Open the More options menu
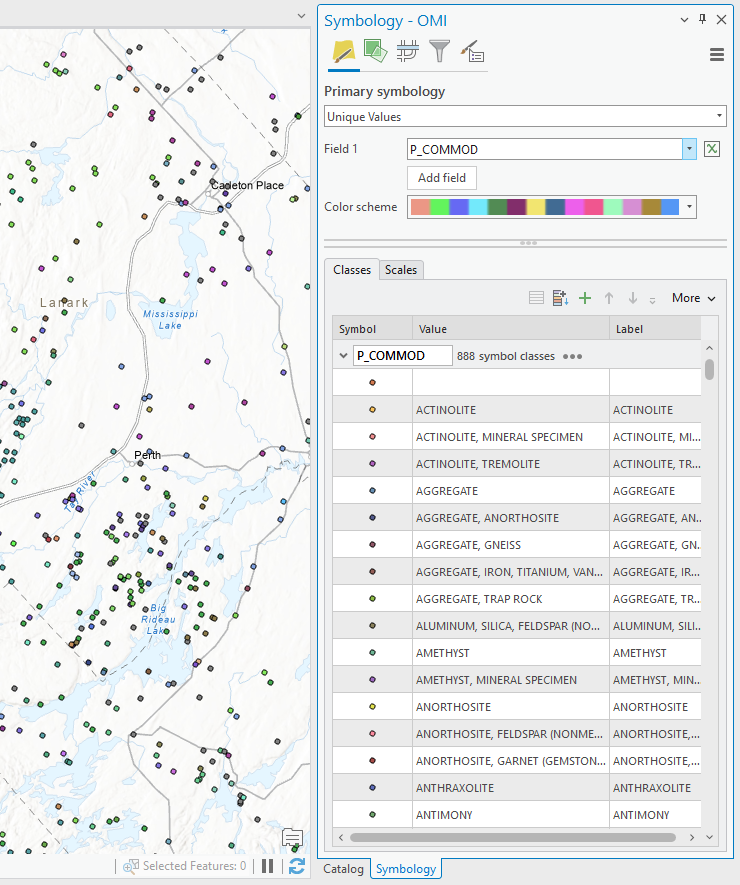The width and height of the screenshot is (740, 885). tap(693, 298)
